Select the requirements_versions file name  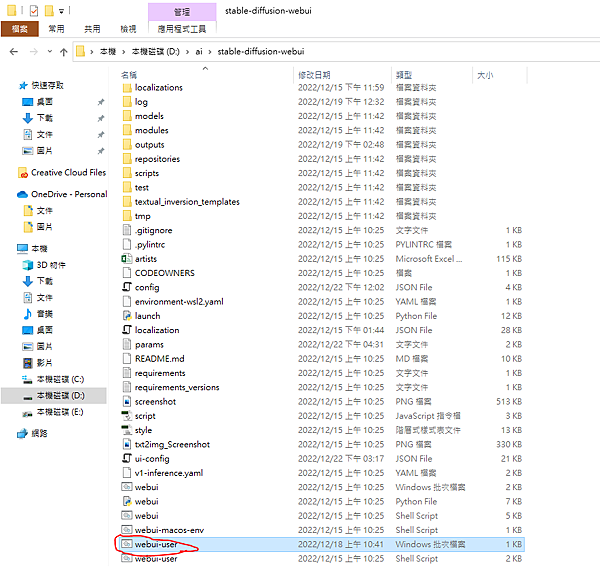click(x=177, y=388)
